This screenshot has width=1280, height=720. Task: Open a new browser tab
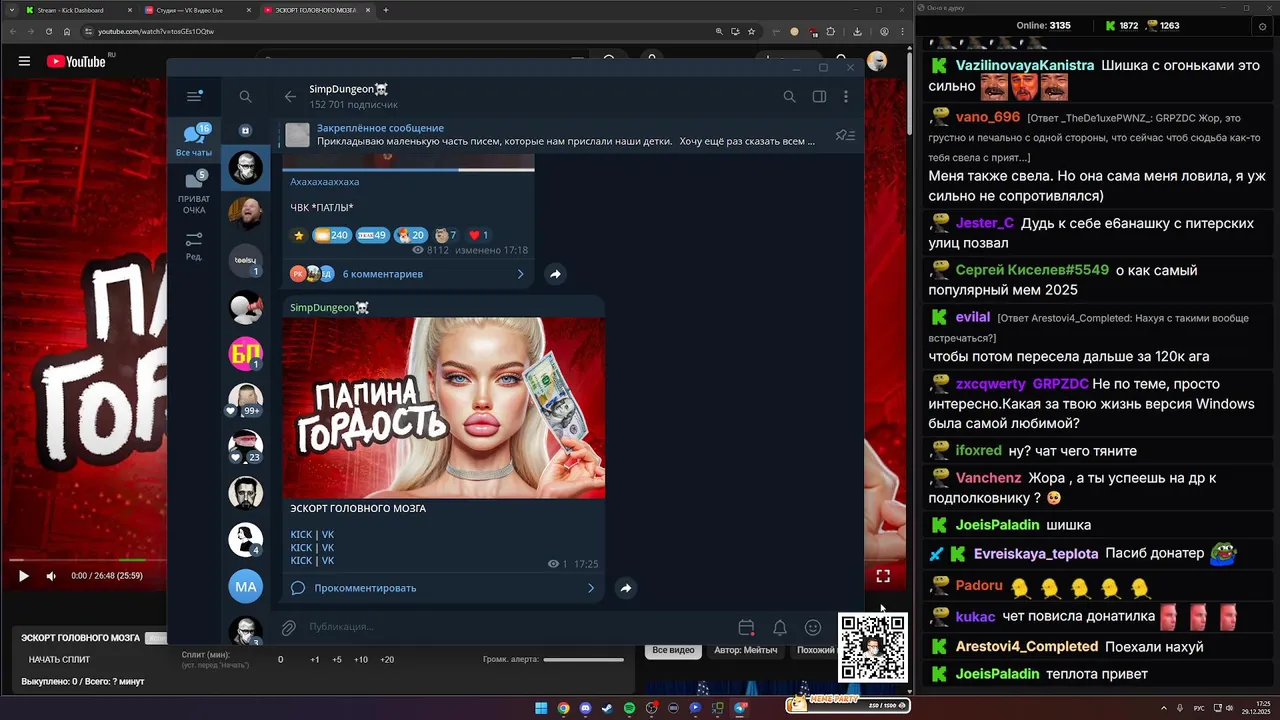tap(386, 10)
